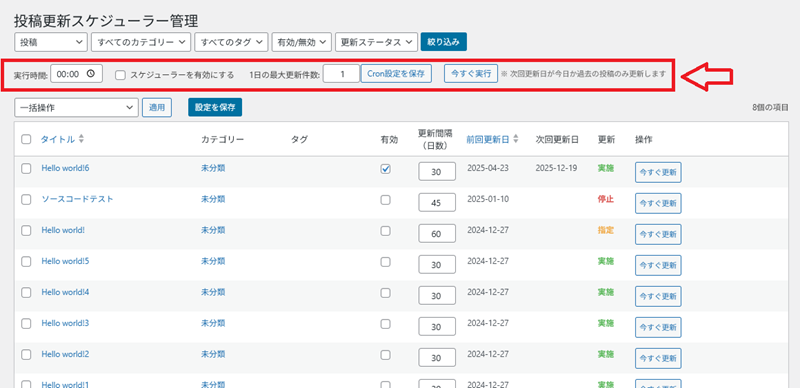Enable the 有効 checkbox for ソースコードテスト

[x=386, y=200]
